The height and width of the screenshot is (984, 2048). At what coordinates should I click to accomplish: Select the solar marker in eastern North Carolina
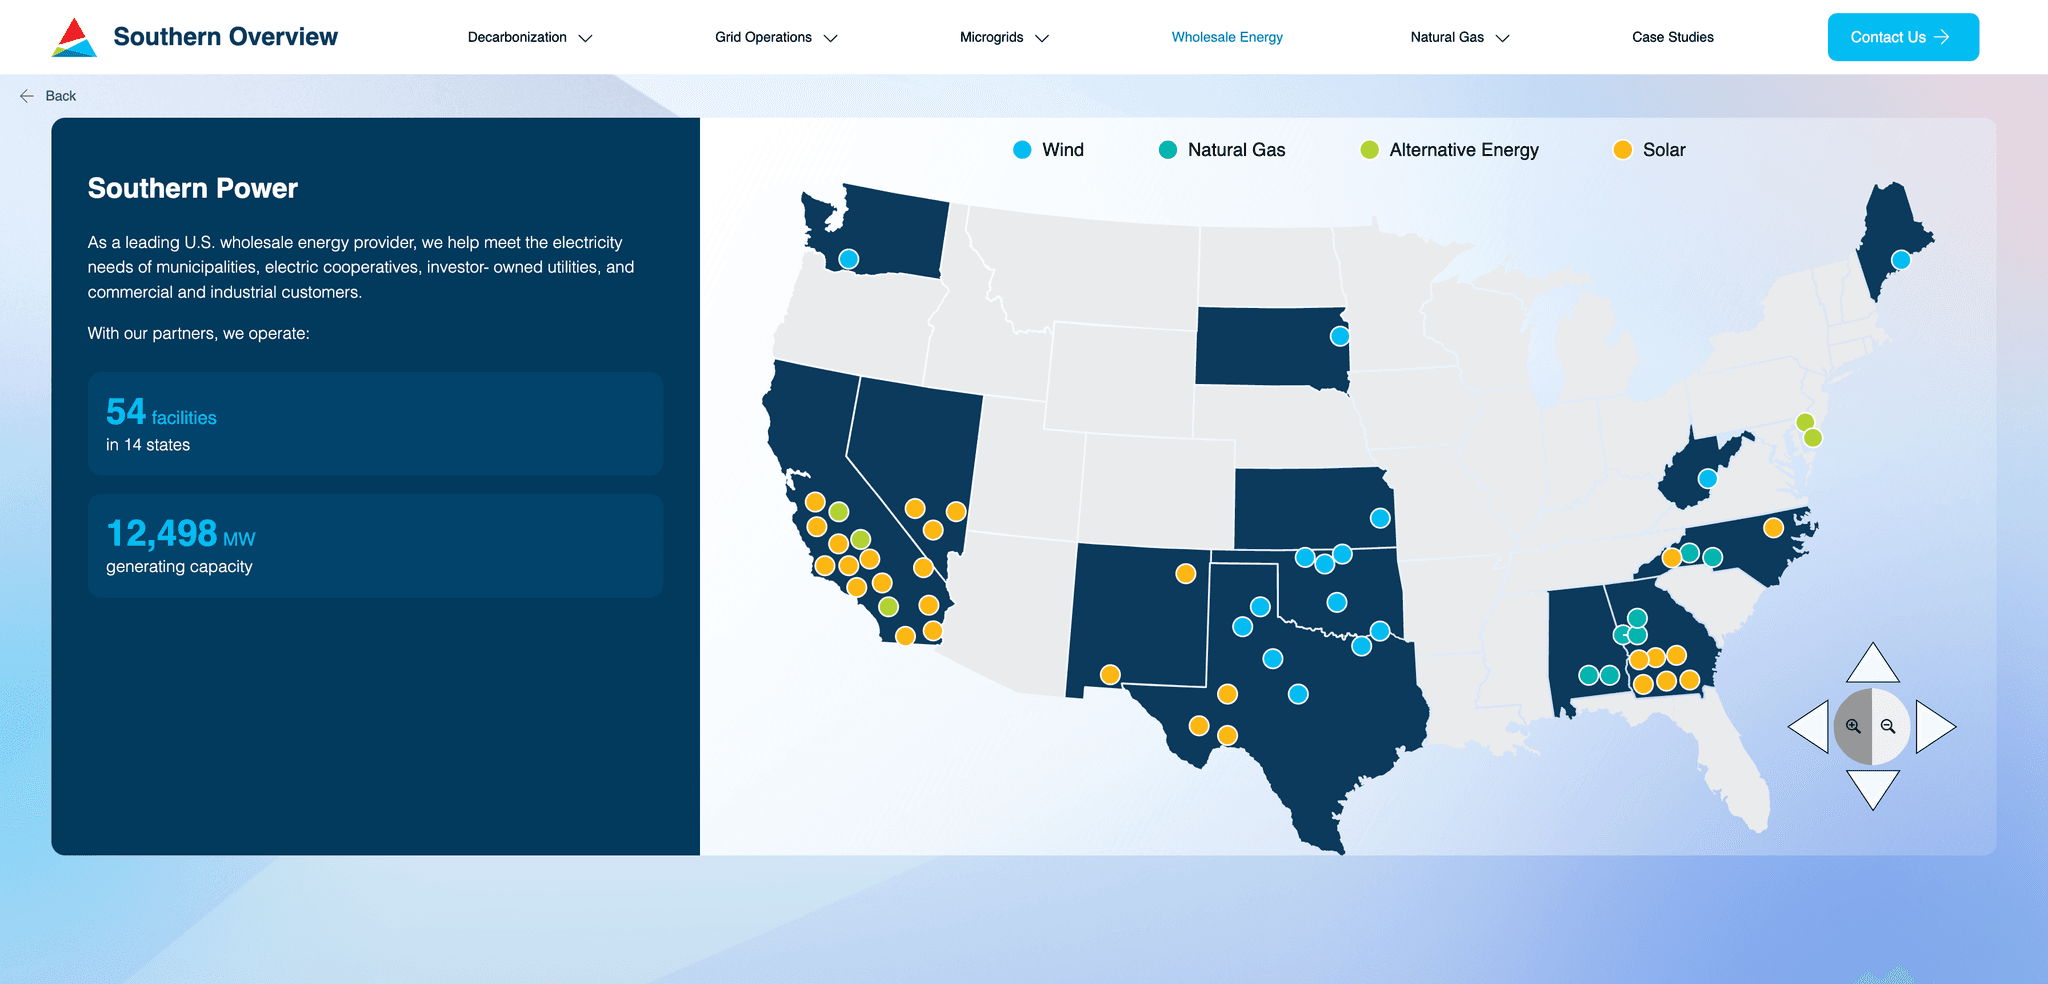[1773, 527]
